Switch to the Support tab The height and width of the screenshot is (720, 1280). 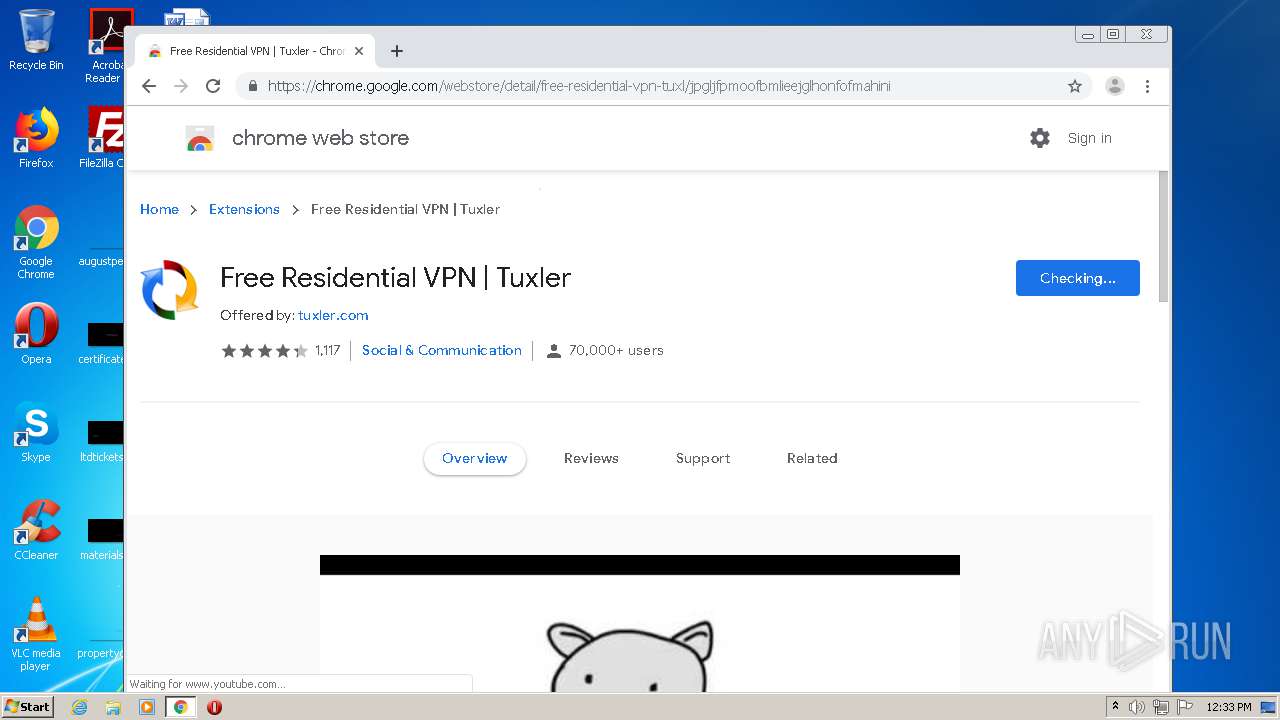703,458
